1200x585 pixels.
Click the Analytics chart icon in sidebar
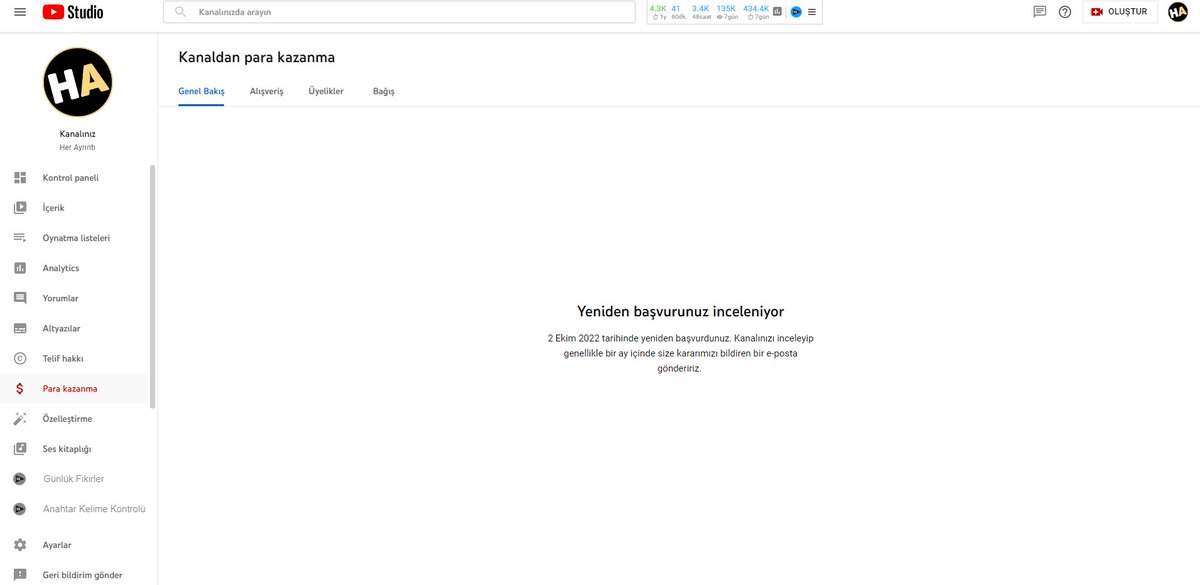click(x=20, y=268)
